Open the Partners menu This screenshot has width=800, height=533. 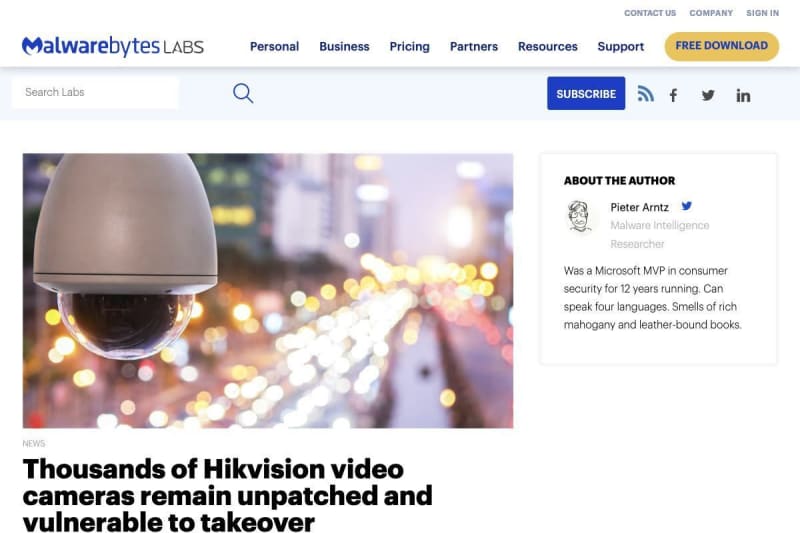[x=474, y=46]
